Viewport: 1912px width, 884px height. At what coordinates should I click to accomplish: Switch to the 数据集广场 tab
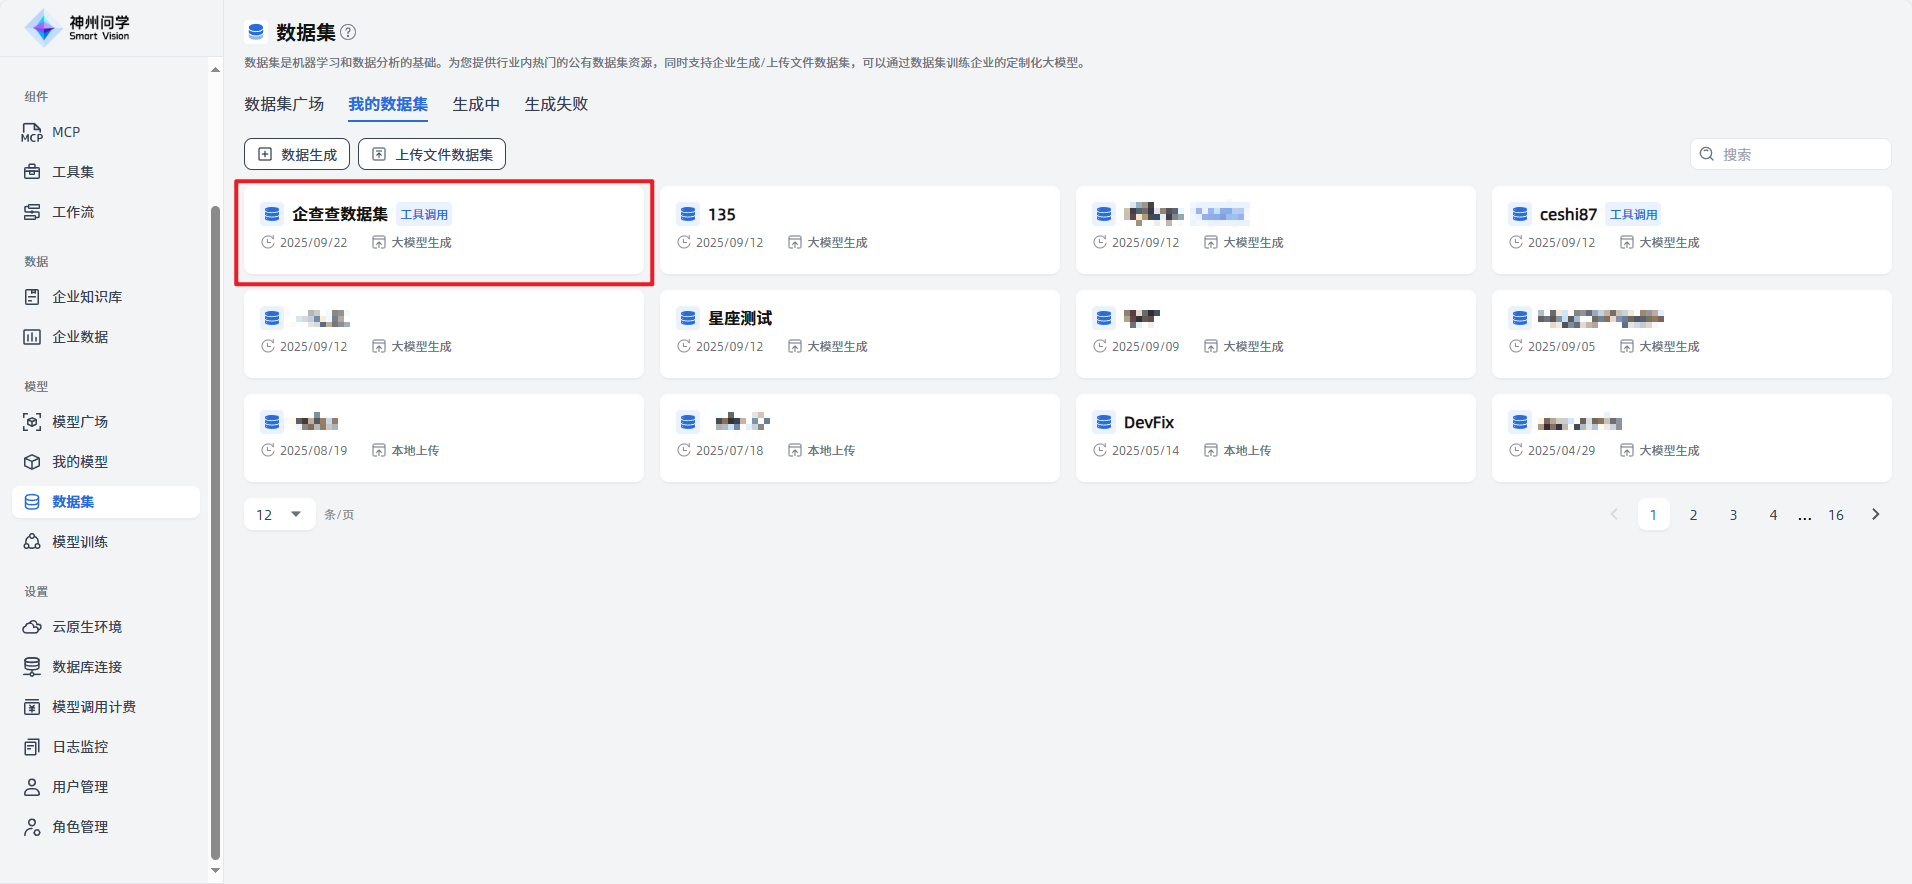[x=284, y=104]
